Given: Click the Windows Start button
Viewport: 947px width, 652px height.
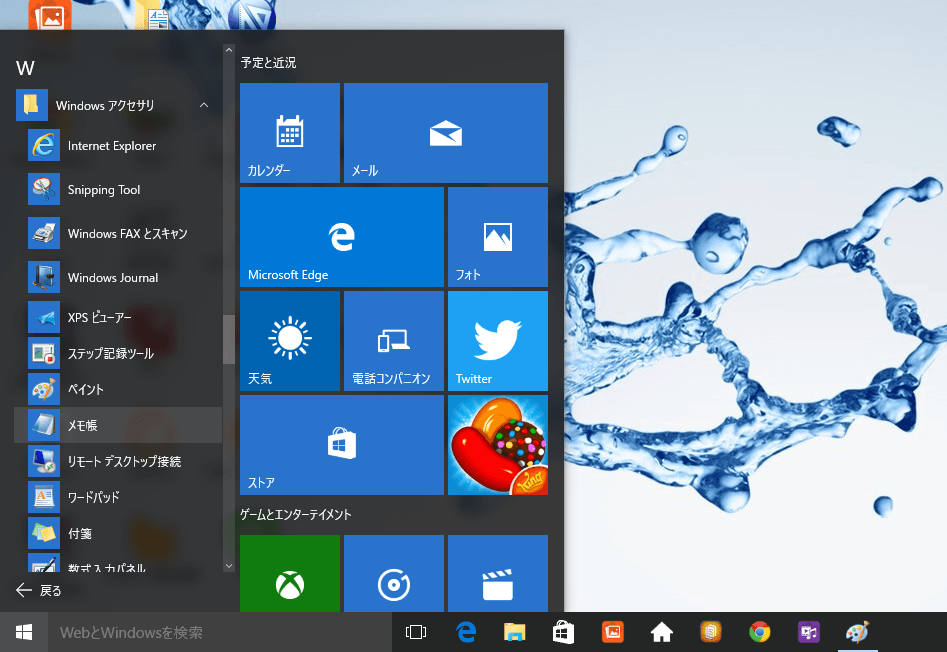Looking at the screenshot, I should pos(24,632).
